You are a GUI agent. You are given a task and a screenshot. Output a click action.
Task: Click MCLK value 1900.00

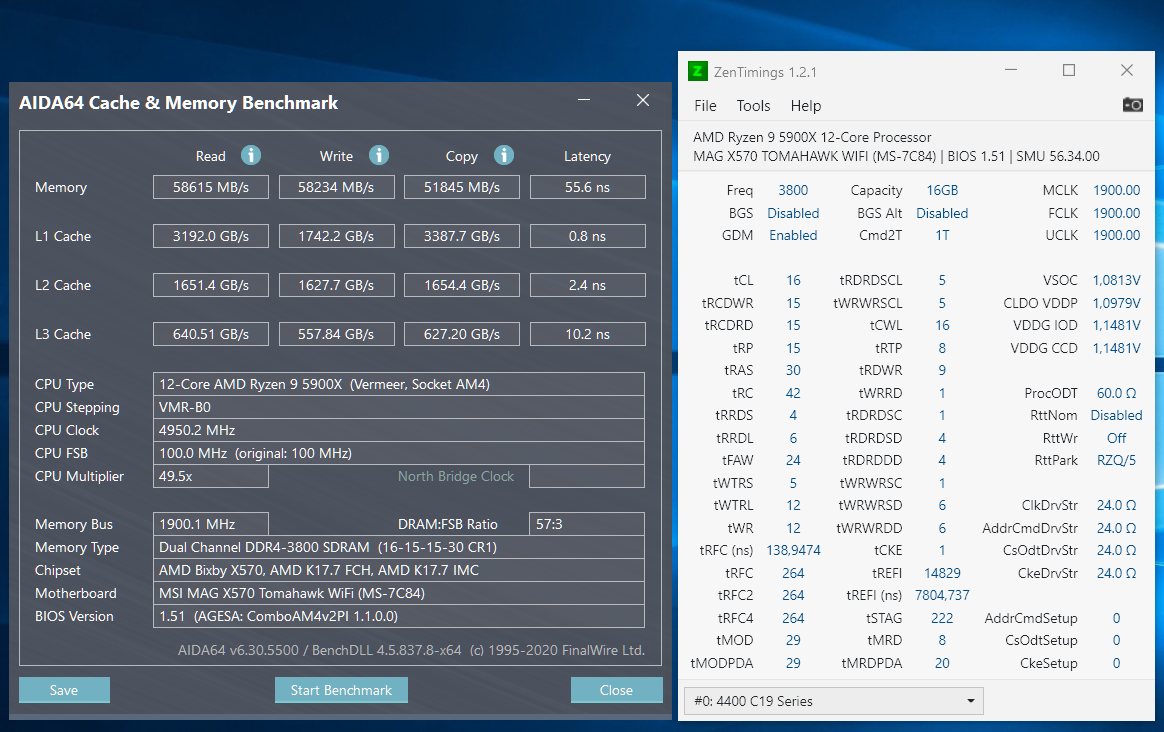pyautogui.click(x=1116, y=190)
